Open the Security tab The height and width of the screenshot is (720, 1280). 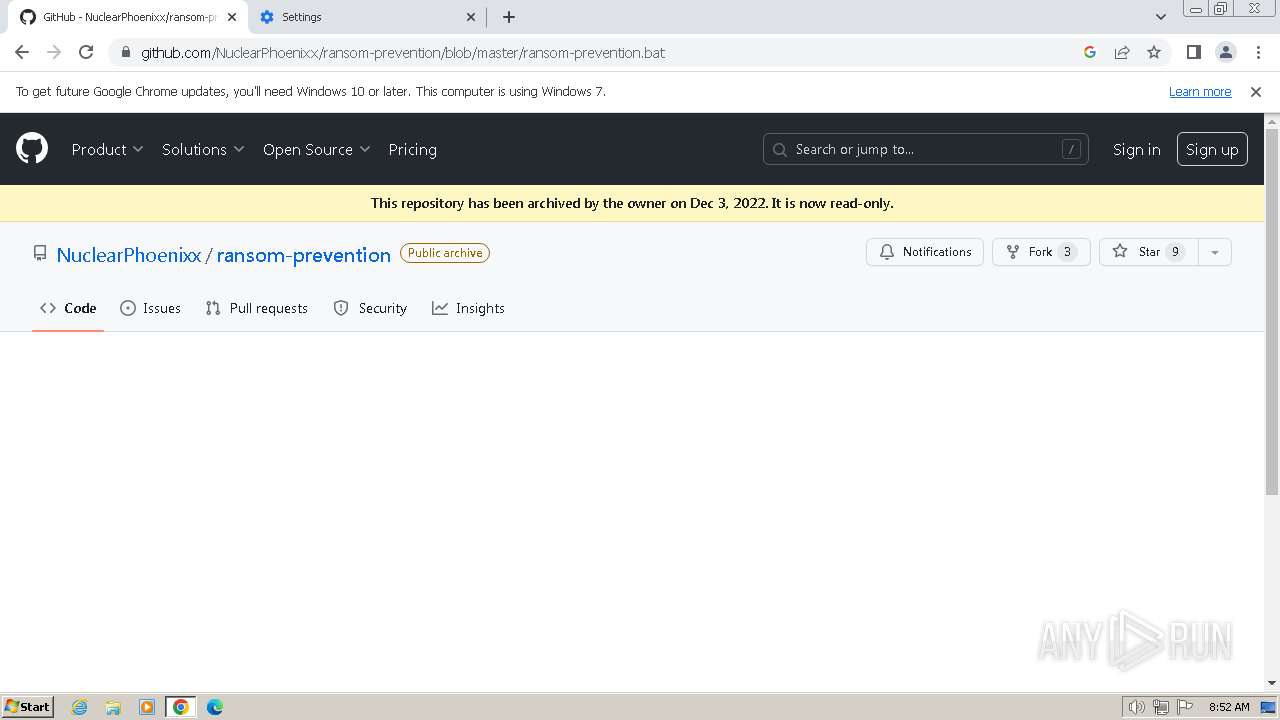[x=370, y=308]
